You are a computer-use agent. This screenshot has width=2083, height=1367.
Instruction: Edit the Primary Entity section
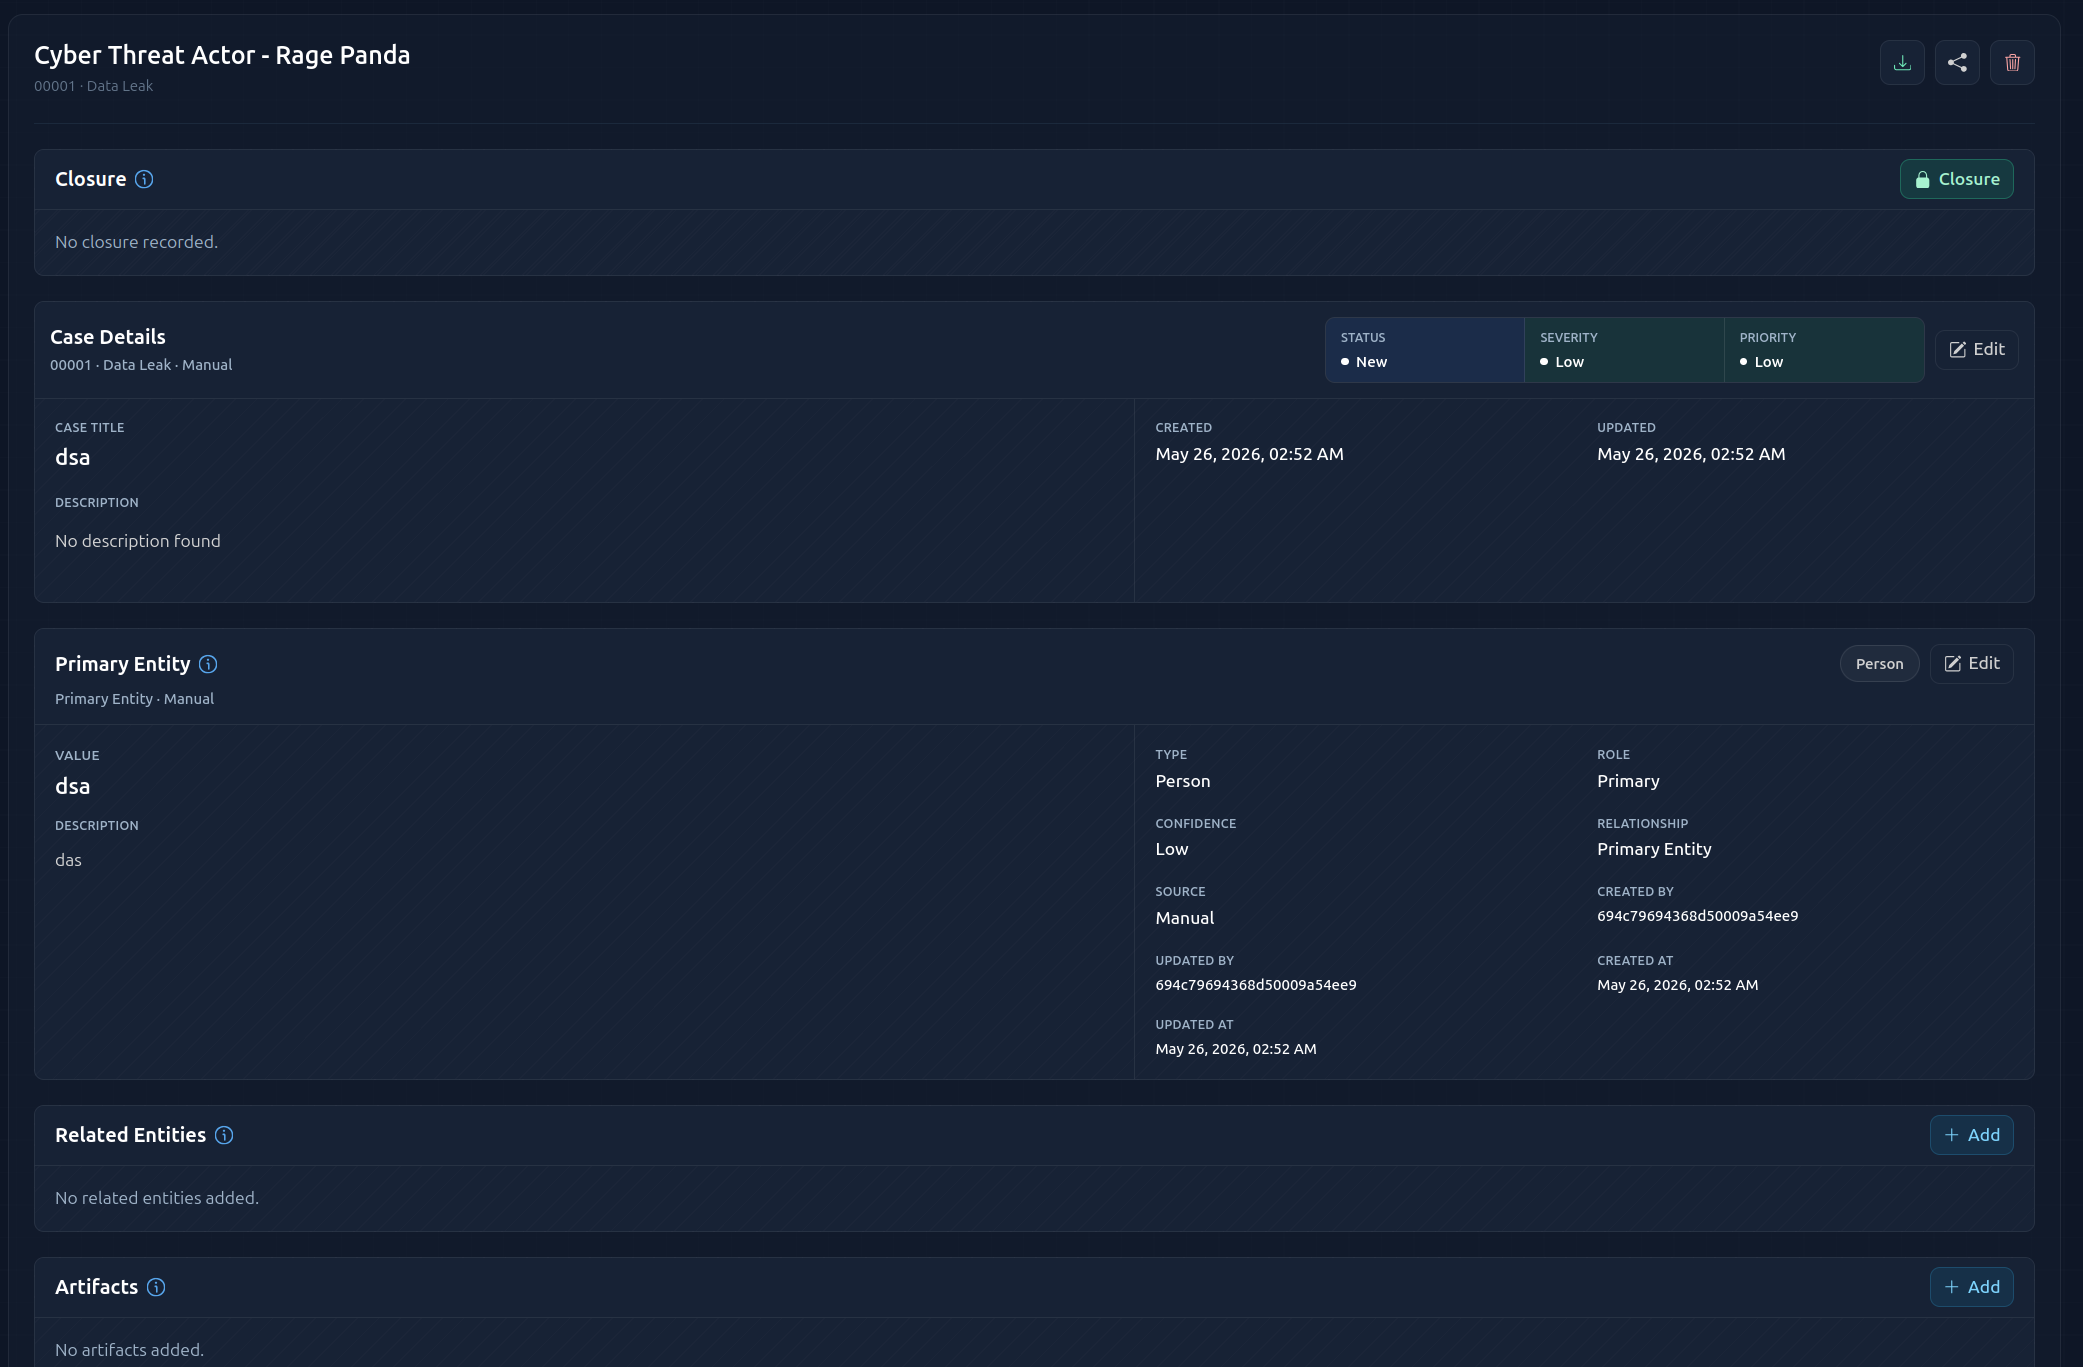point(1971,663)
